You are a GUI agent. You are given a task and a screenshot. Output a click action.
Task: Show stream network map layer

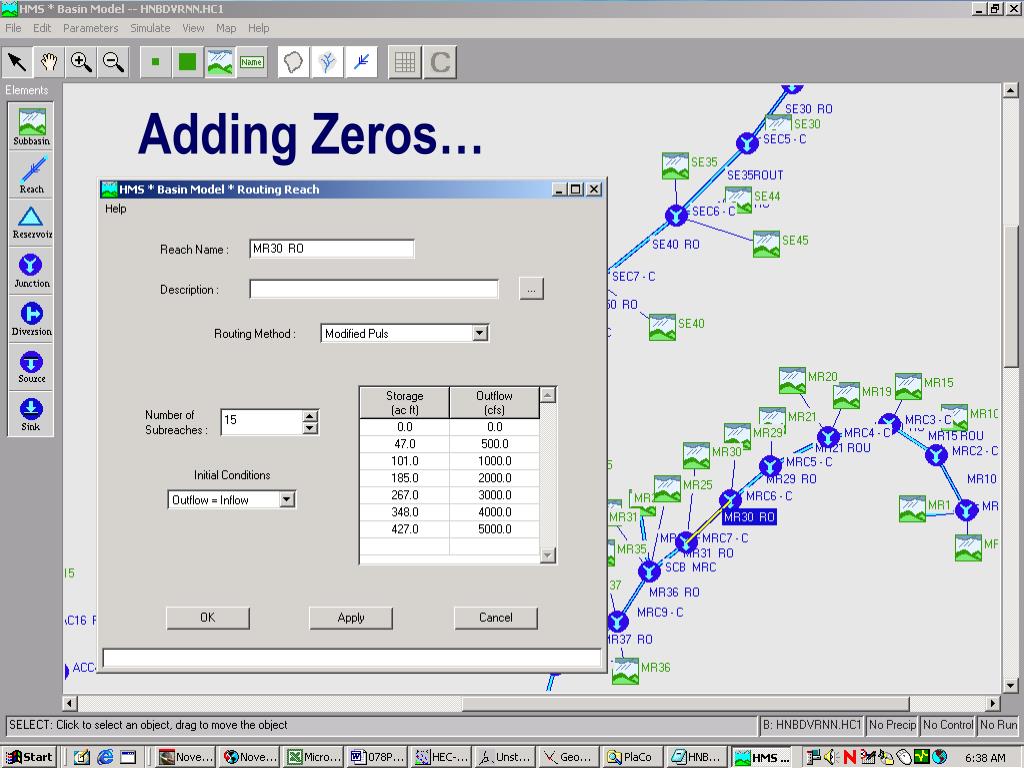(x=327, y=62)
